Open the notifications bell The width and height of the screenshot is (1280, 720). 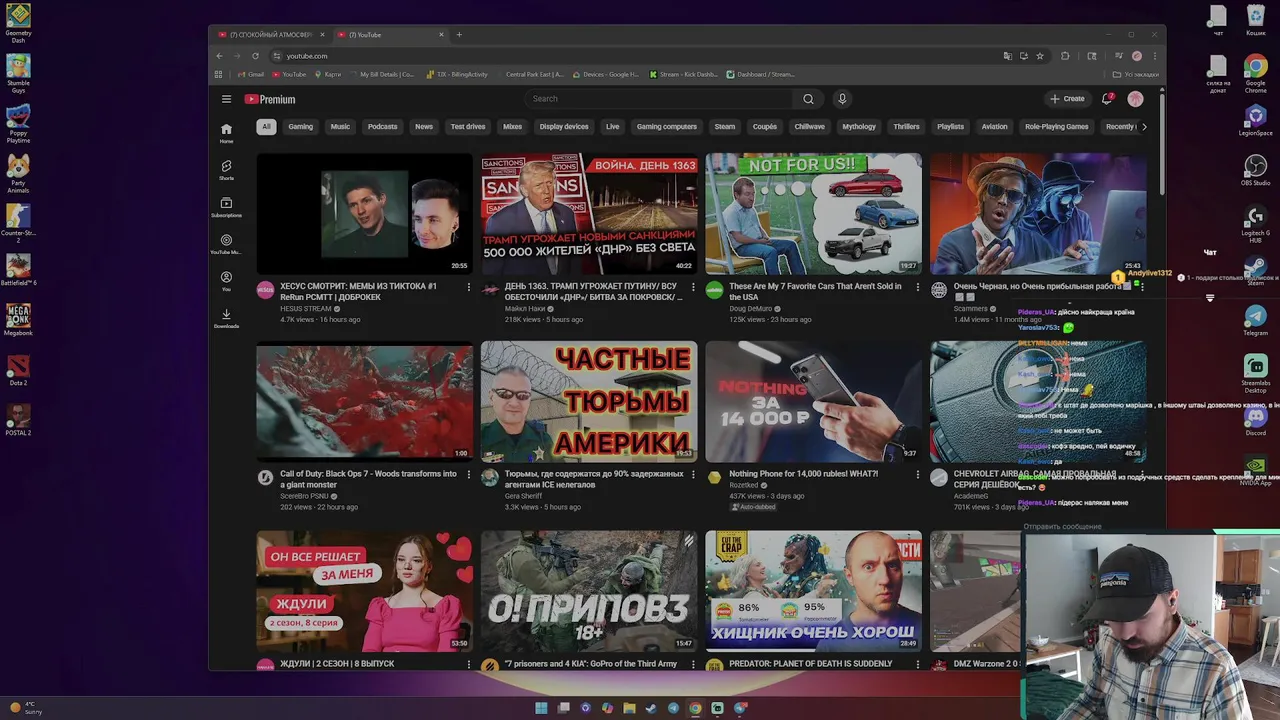click(x=1107, y=99)
